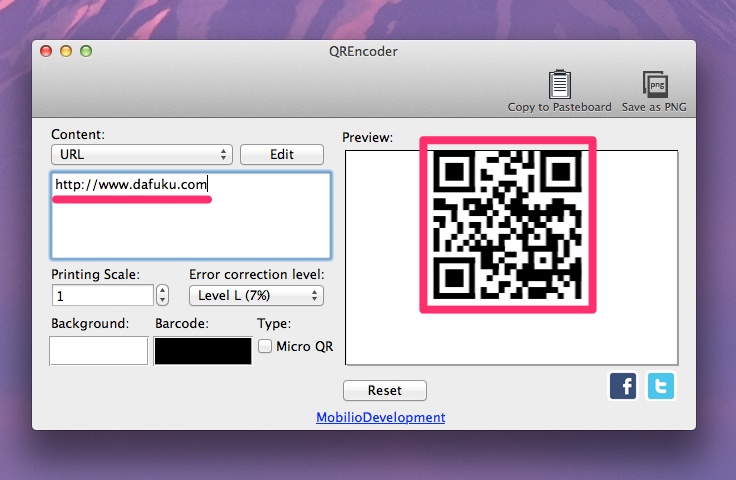736x480 pixels.
Task: Click the white Background color swatch
Action: pyautogui.click(x=99, y=350)
